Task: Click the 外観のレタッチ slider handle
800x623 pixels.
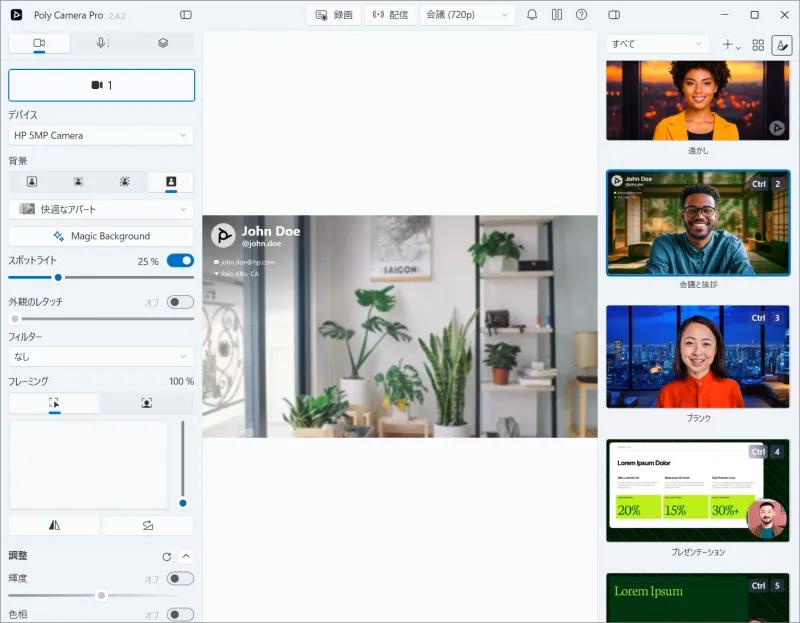Action: coord(15,319)
